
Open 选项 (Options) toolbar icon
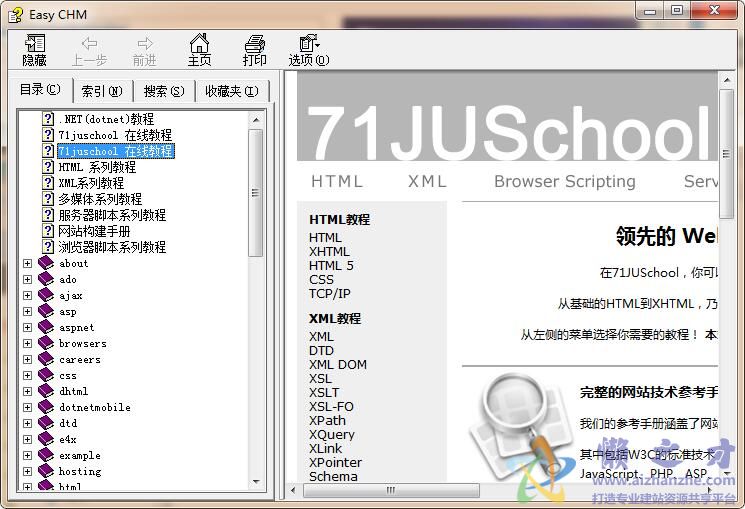[x=309, y=43]
